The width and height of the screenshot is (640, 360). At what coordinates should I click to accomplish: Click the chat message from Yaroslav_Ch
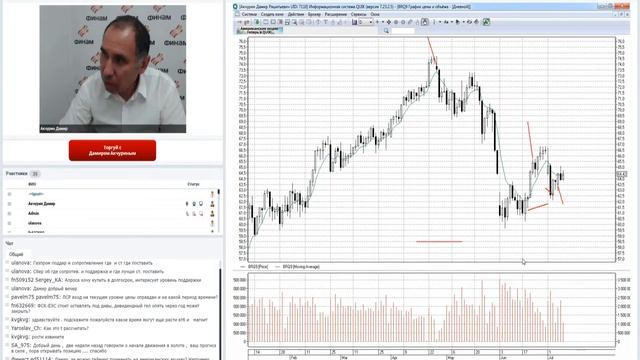click(49, 328)
